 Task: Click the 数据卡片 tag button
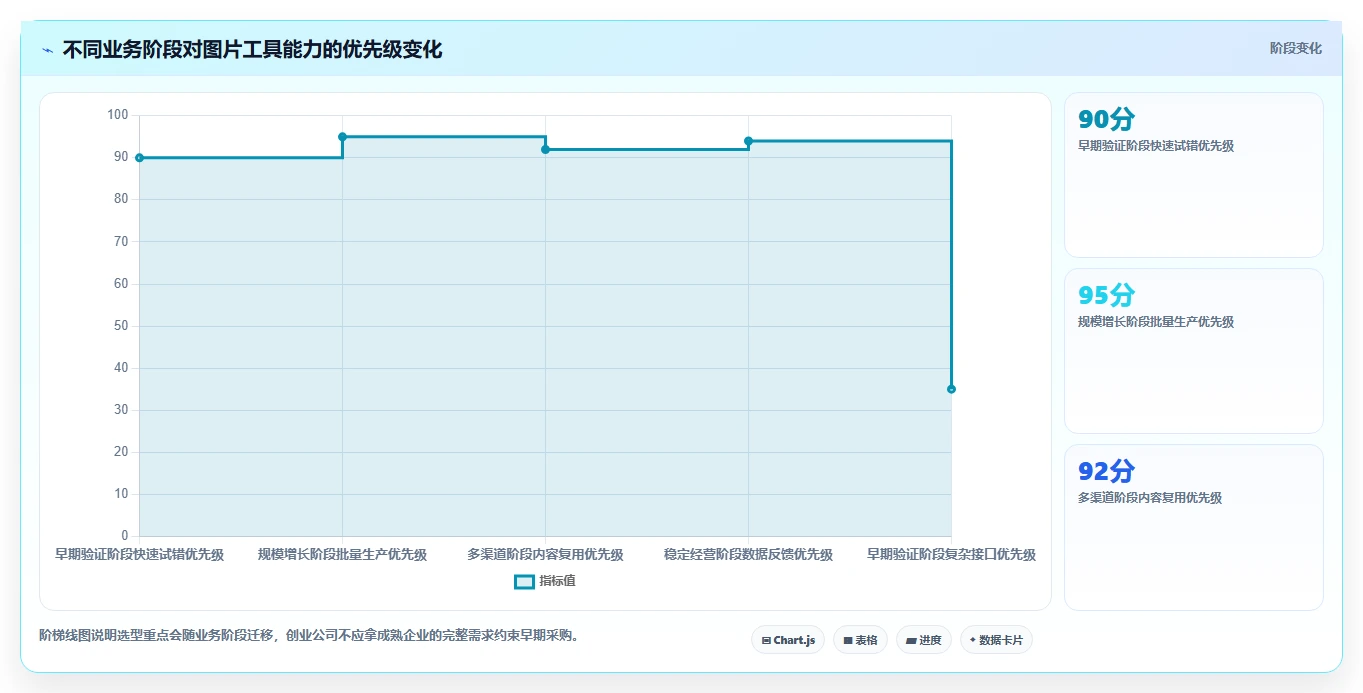pos(996,640)
